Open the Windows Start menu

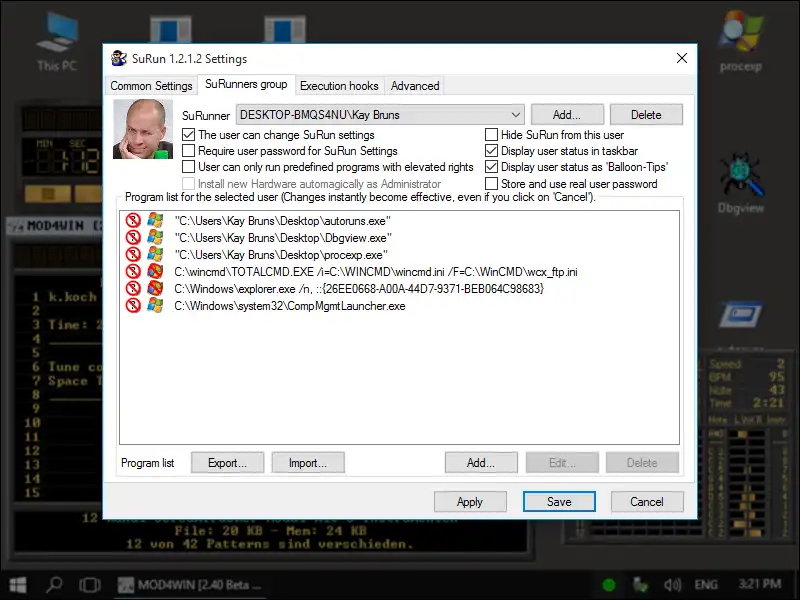[x=18, y=585]
